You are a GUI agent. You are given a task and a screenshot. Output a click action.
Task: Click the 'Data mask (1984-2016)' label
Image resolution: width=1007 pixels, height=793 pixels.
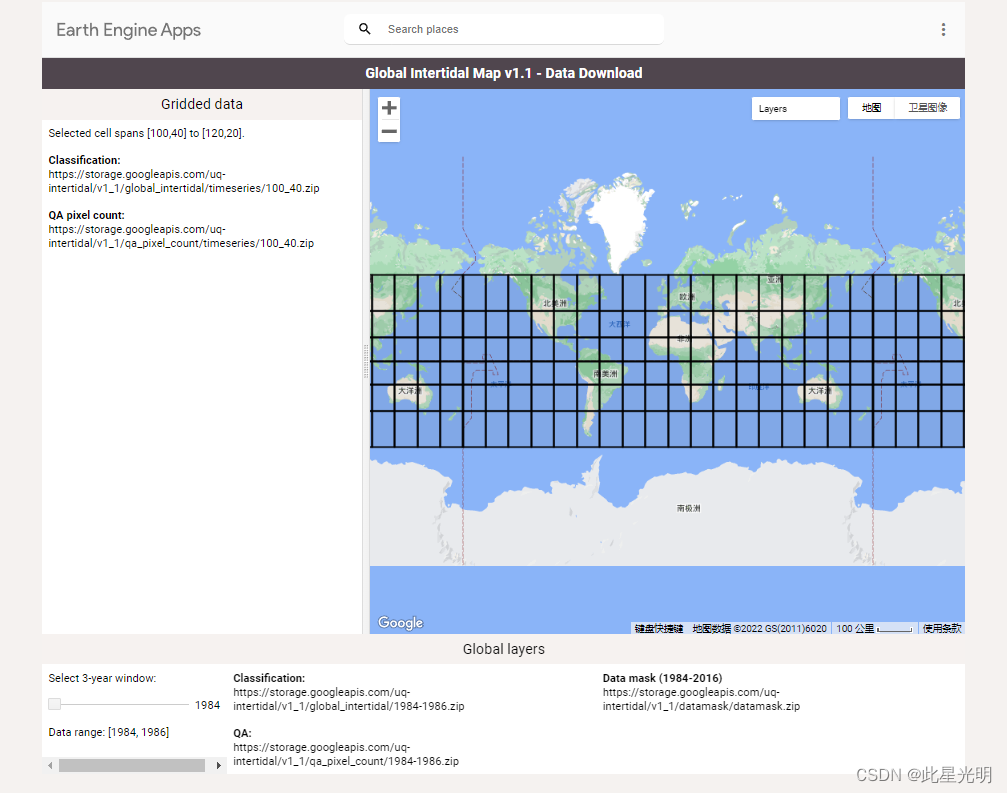tap(662, 678)
